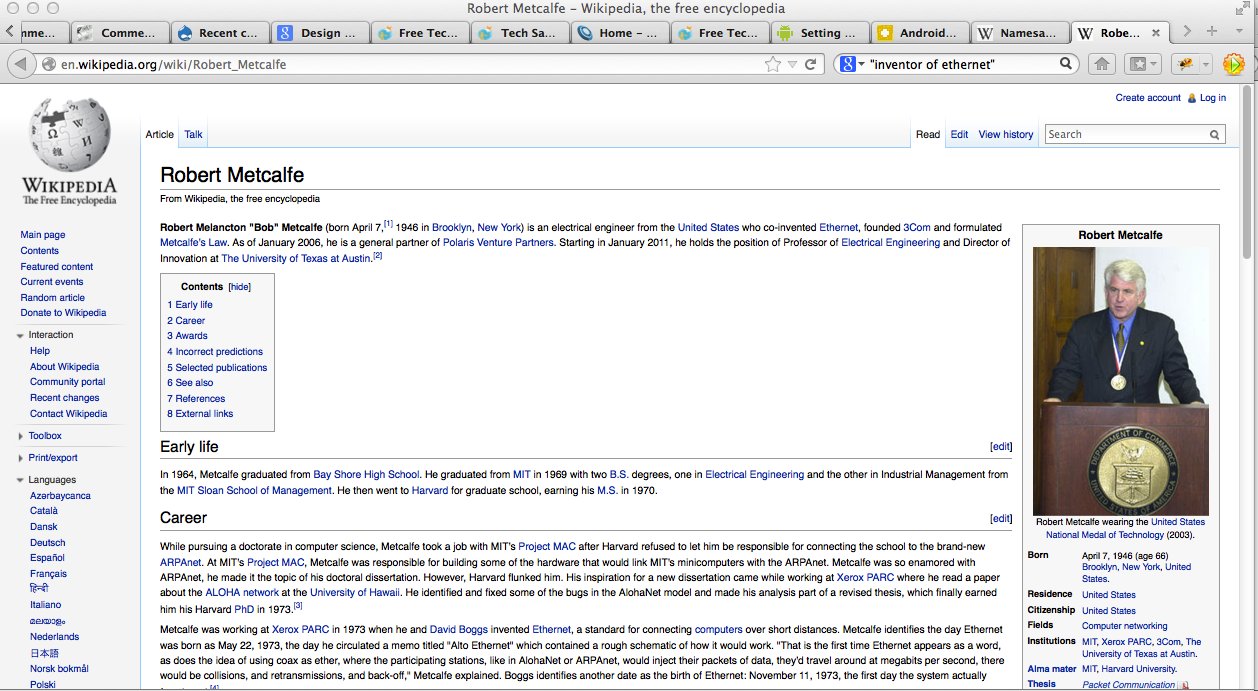The height and width of the screenshot is (691, 1258).
Task: Open the Xerox PARC link under Career
Action: pos(865,577)
